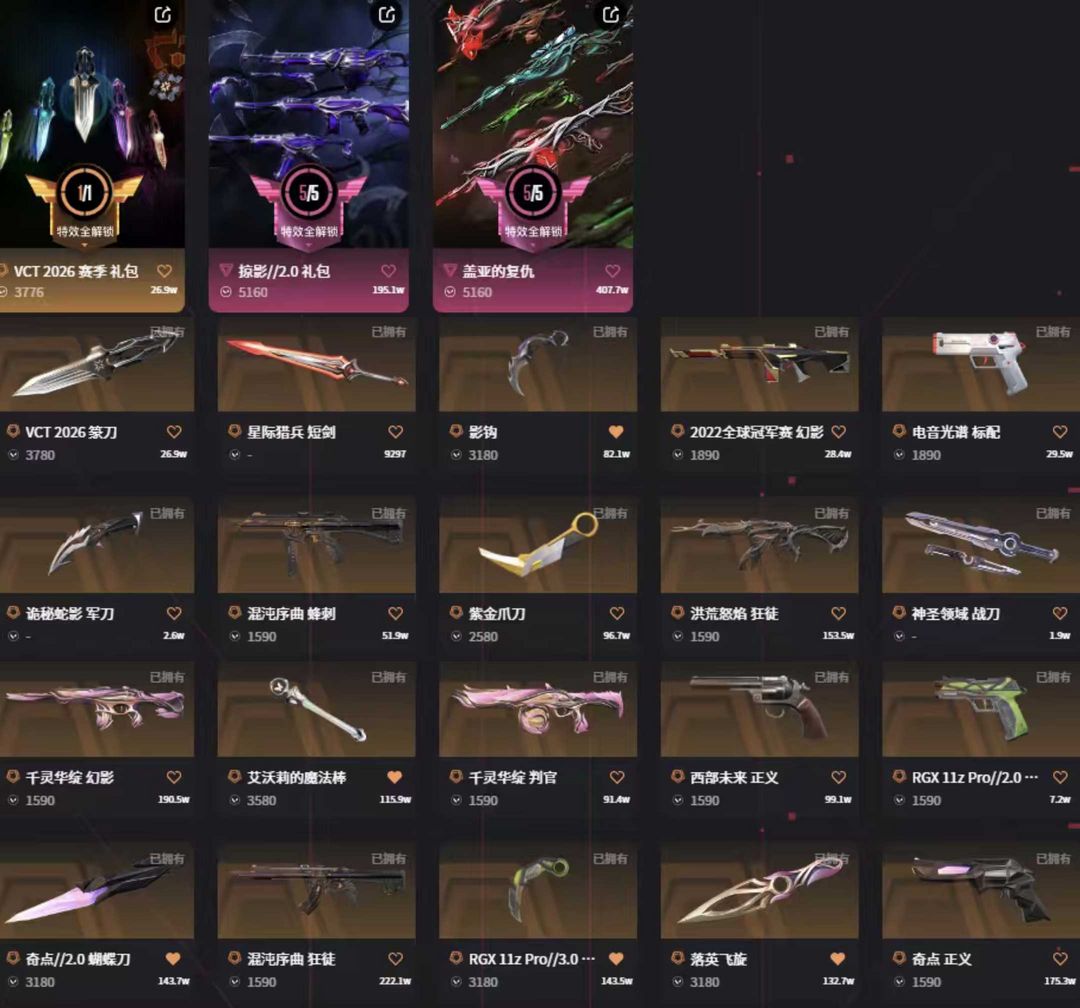The image size is (1080, 1008).
Task: Open the 混沌序曲 蜂刺 skin name
Action: (x=291, y=613)
